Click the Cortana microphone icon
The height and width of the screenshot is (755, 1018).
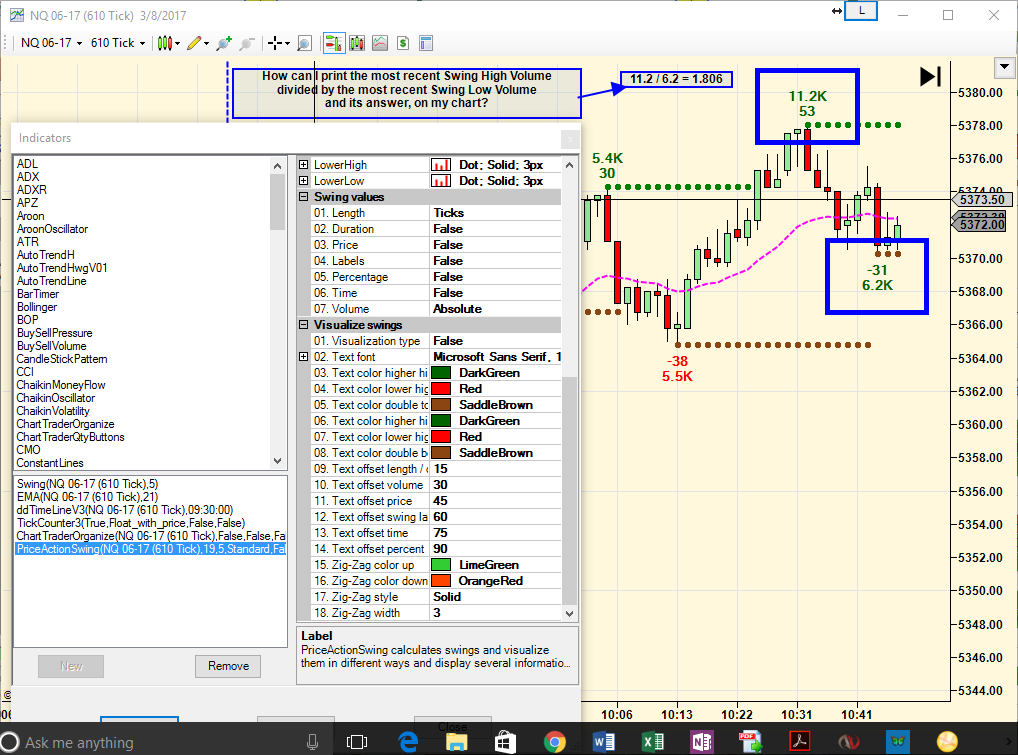coord(312,742)
